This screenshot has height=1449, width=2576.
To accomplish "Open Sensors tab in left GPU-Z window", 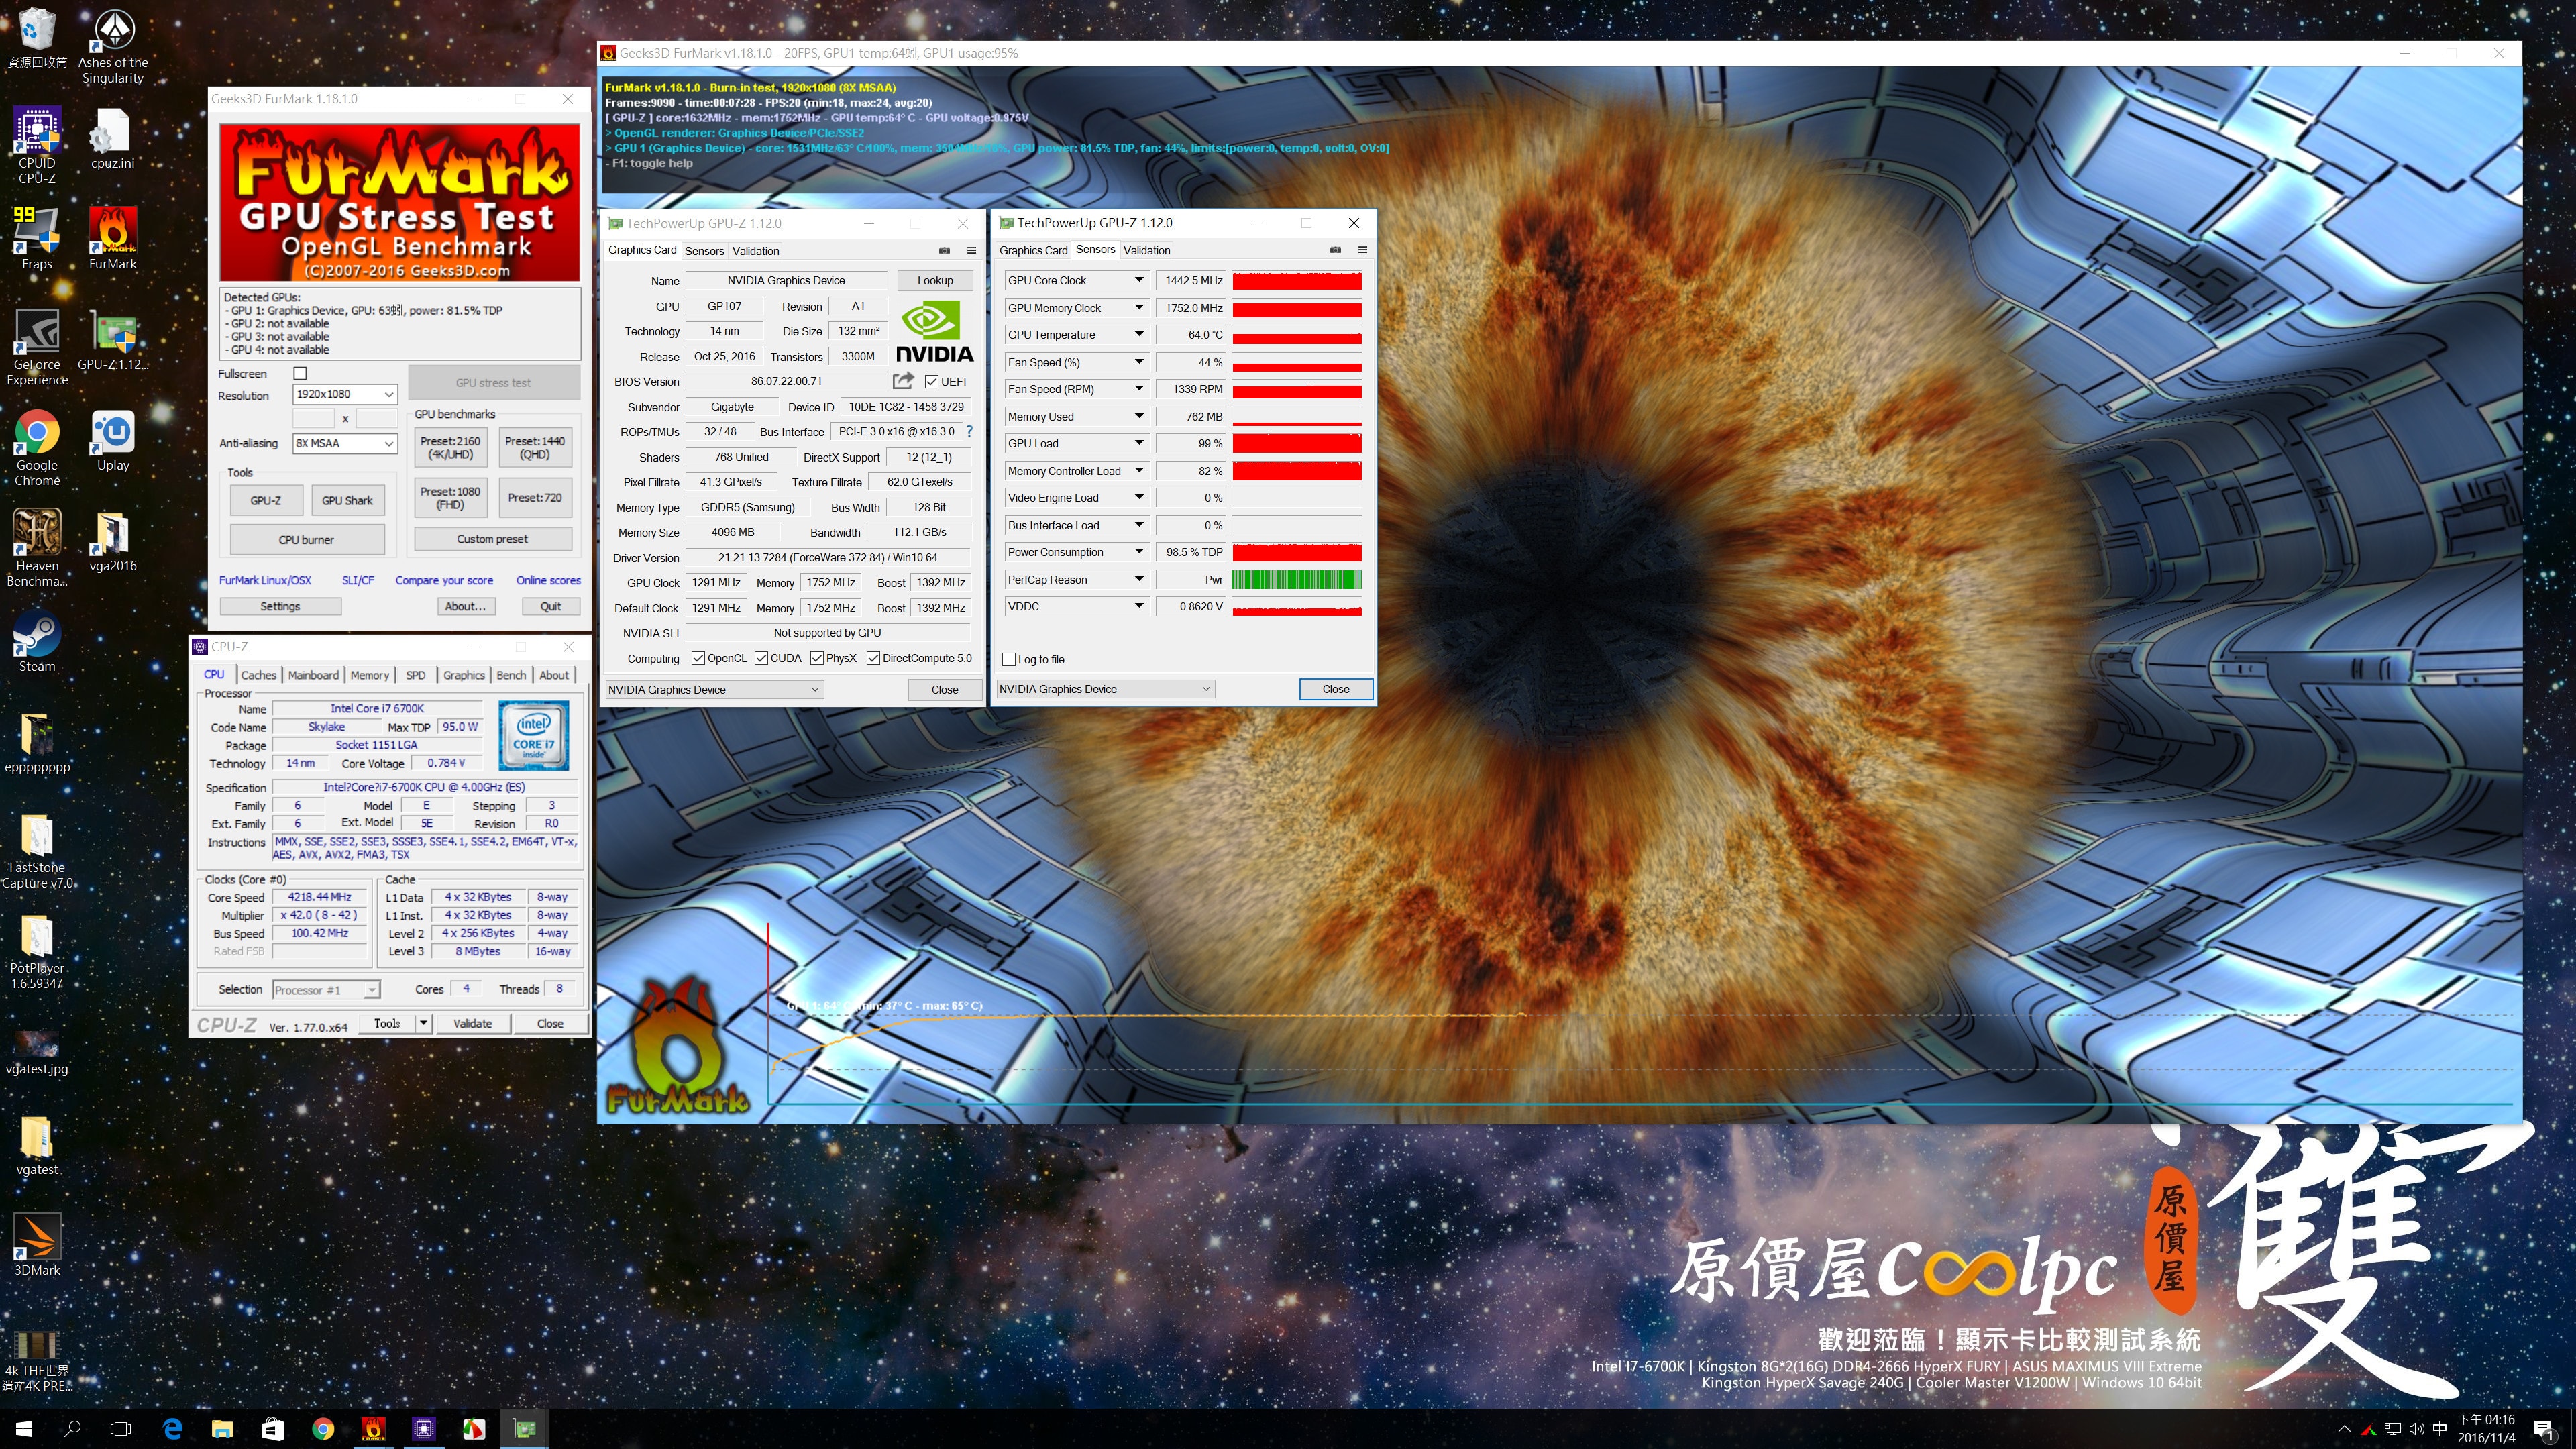I will click(704, 251).
